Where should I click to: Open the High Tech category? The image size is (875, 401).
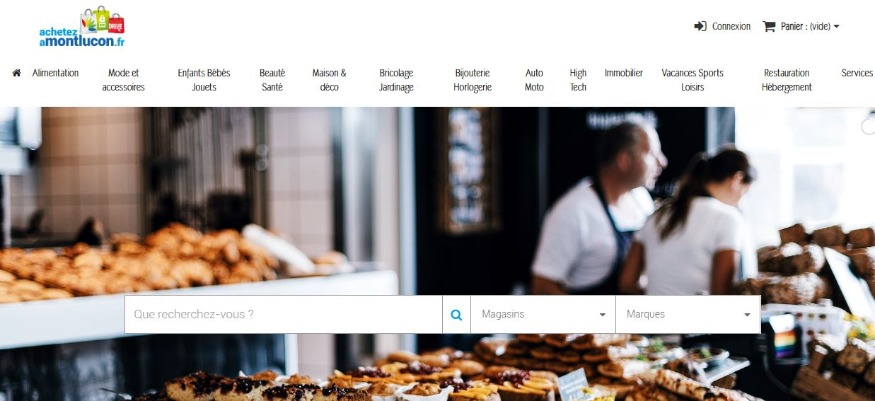pos(578,80)
